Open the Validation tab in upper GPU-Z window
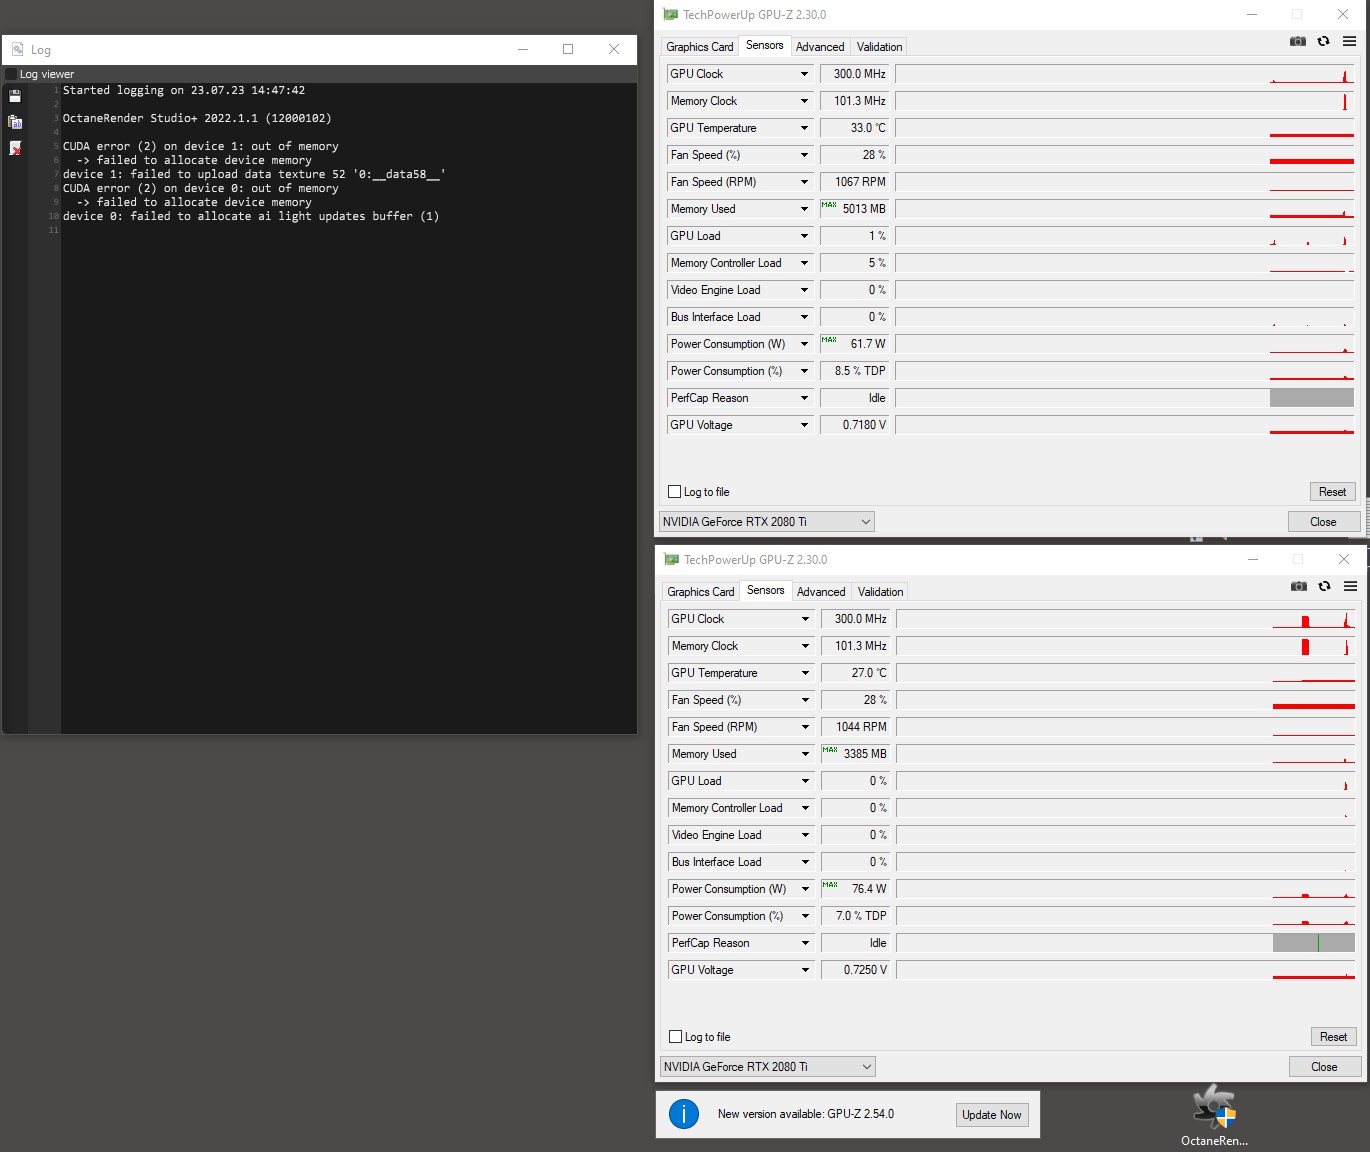The width and height of the screenshot is (1370, 1152). point(880,47)
